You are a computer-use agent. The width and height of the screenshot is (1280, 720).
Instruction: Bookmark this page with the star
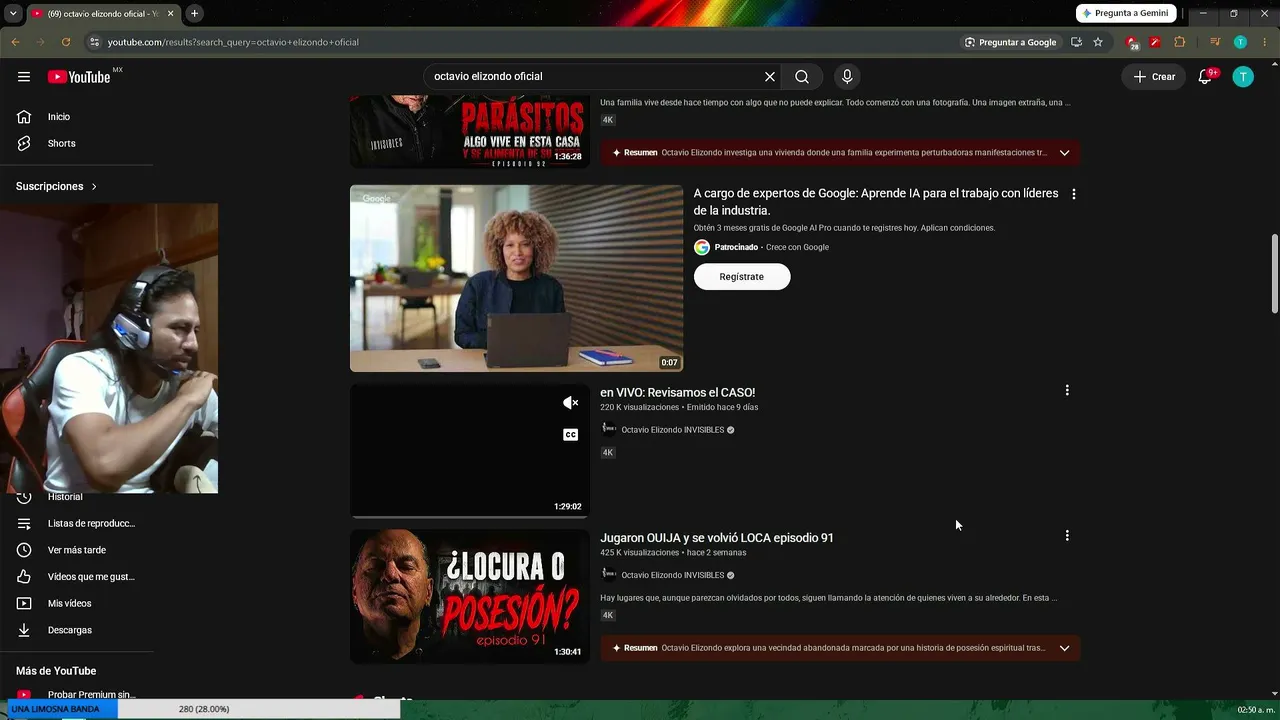1098,42
